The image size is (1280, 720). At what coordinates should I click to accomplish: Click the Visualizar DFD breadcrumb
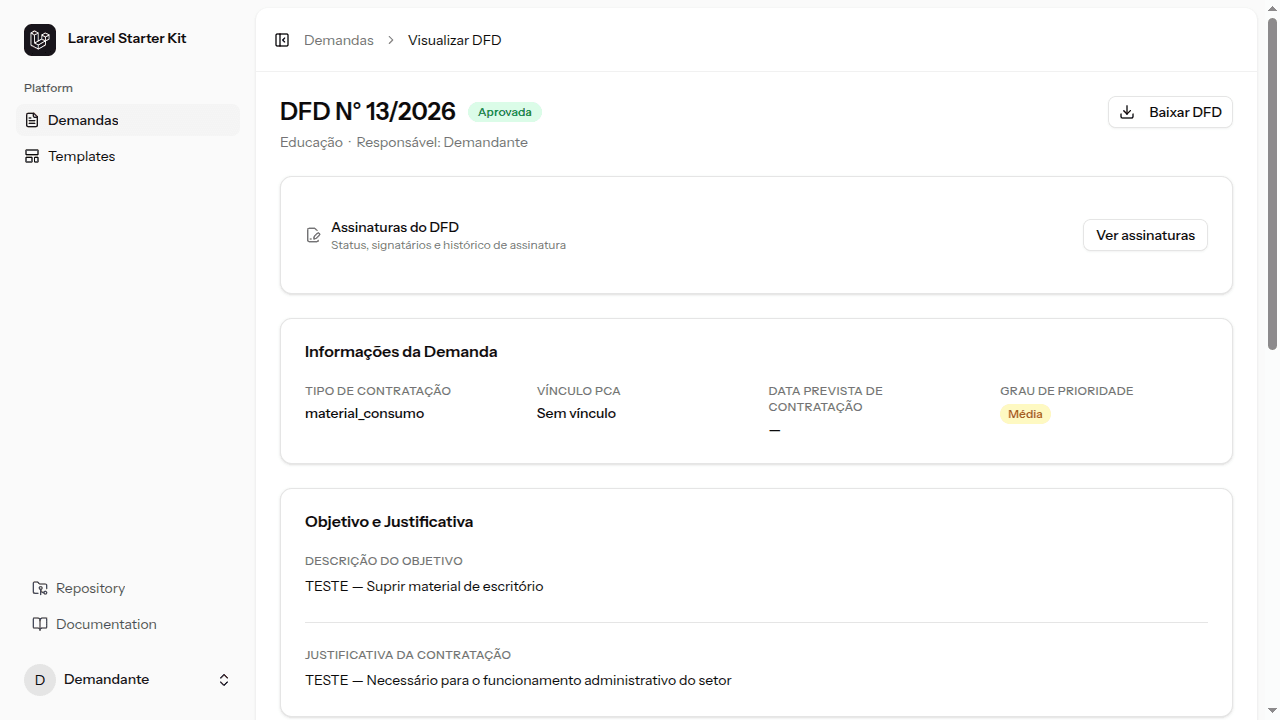tap(455, 40)
